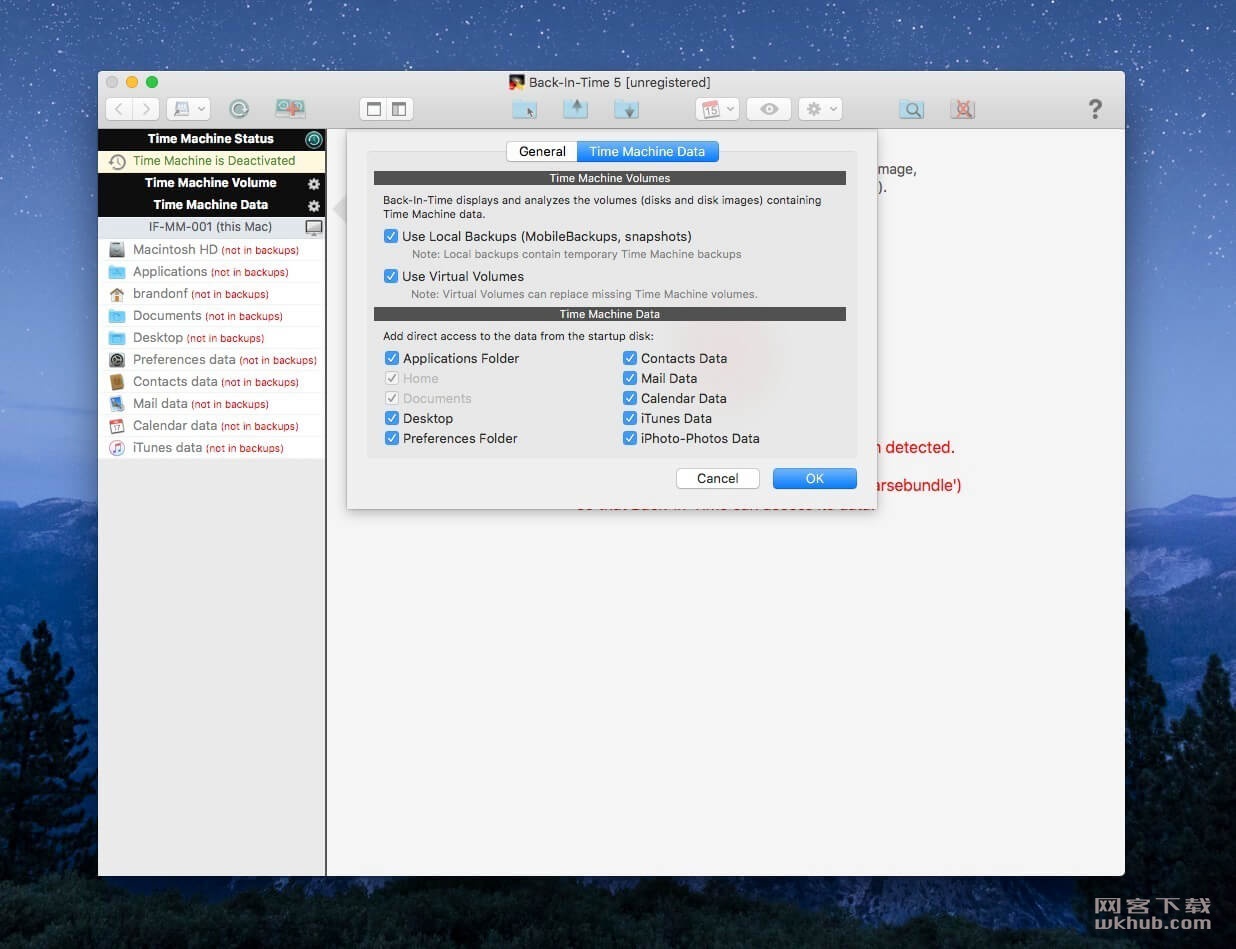This screenshot has width=1236, height=949.
Task: Select iTunes data in the sidebar
Action: pyautogui.click(x=211, y=448)
